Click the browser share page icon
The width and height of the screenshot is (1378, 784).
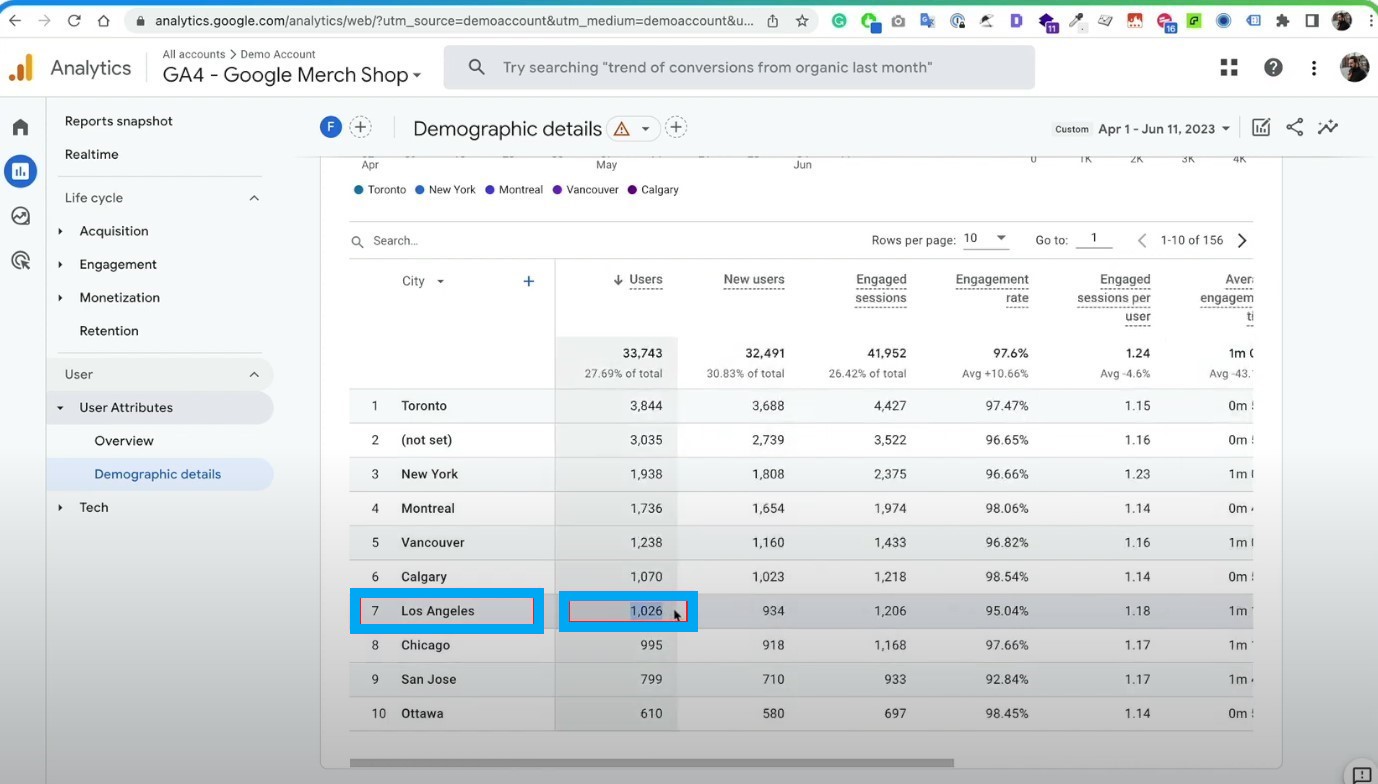[773, 20]
